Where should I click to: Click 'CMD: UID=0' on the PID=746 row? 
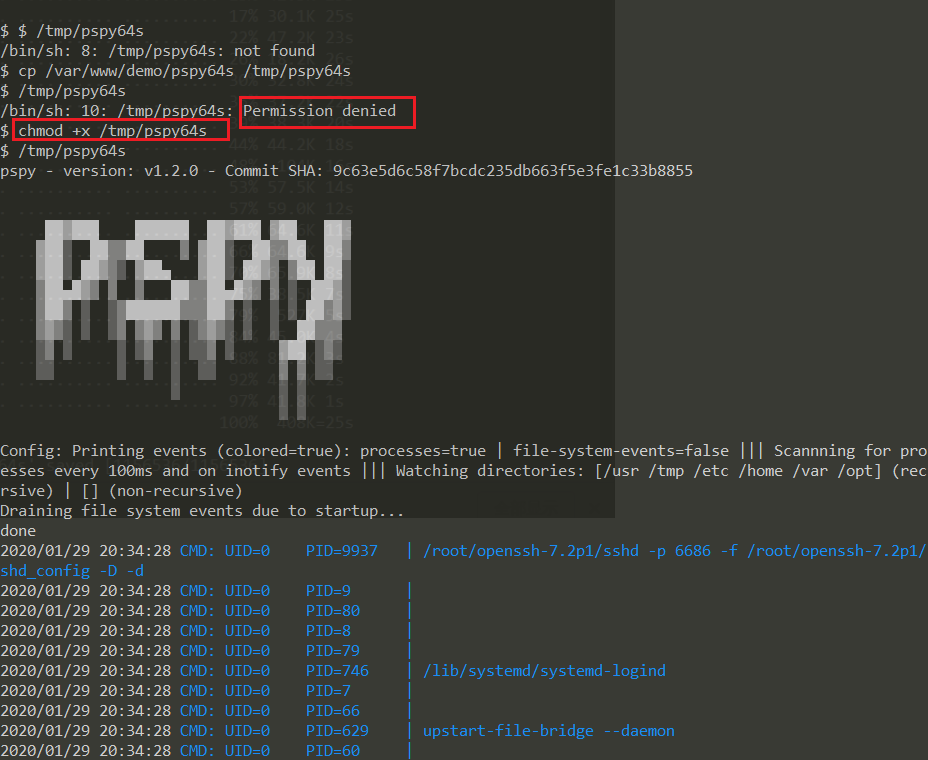coord(225,671)
